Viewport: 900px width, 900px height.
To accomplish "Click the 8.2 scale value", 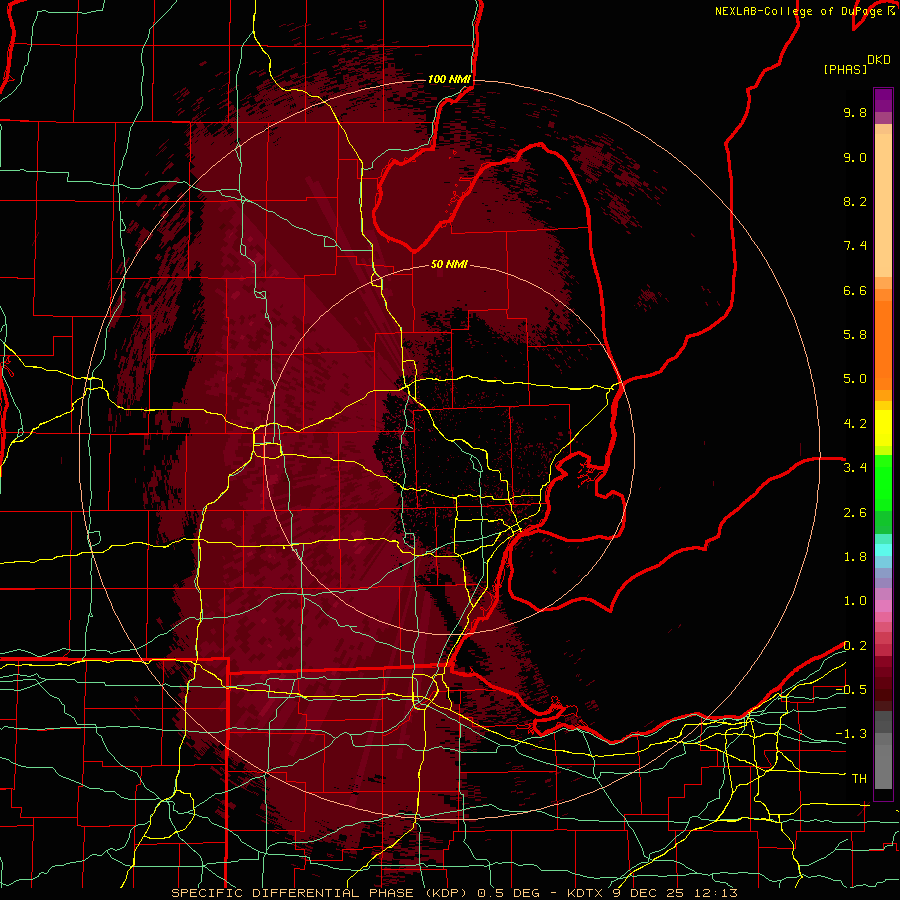I will coord(855,201).
